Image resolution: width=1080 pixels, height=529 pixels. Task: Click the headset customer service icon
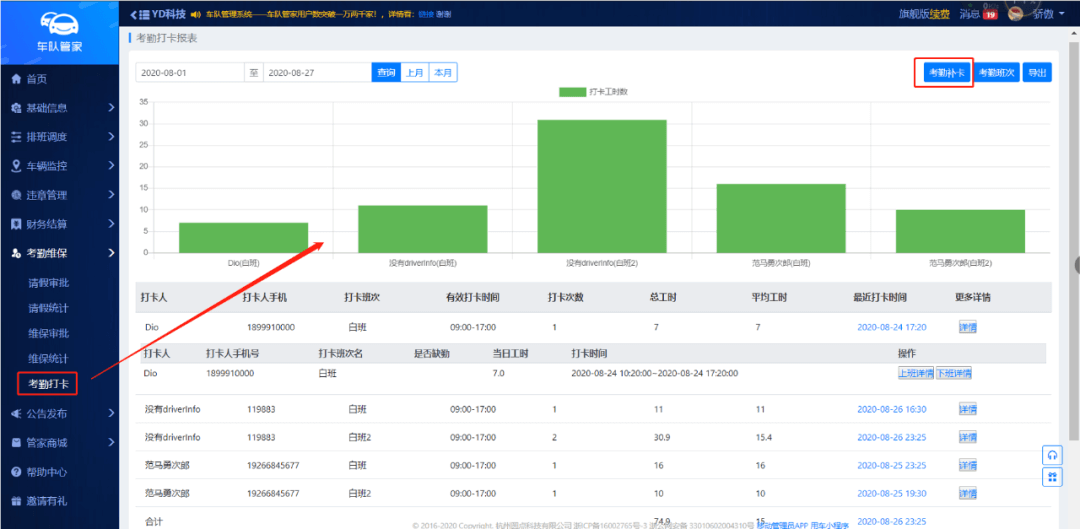(1052, 454)
